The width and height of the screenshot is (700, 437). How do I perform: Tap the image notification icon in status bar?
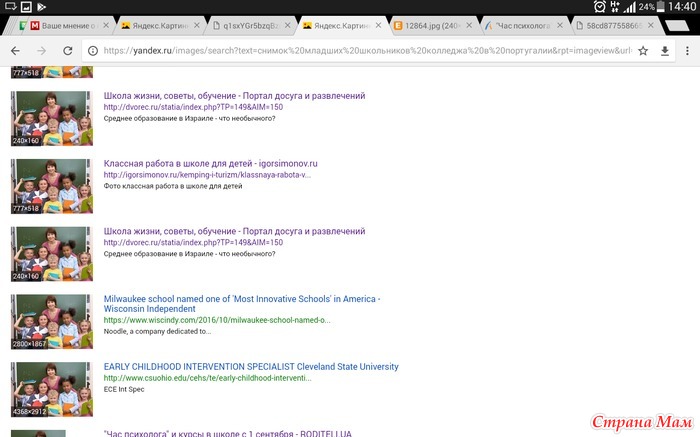coord(26,7)
